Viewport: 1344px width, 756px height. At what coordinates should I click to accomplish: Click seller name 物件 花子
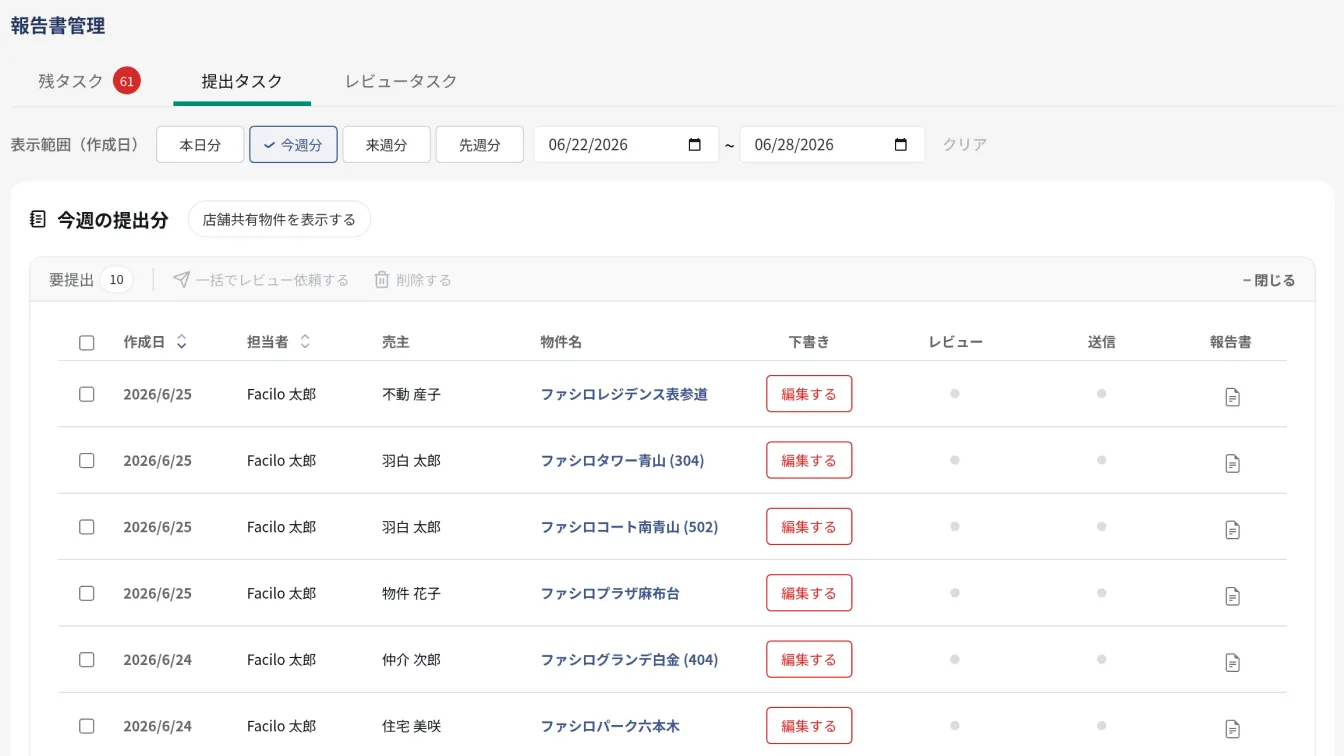411,593
